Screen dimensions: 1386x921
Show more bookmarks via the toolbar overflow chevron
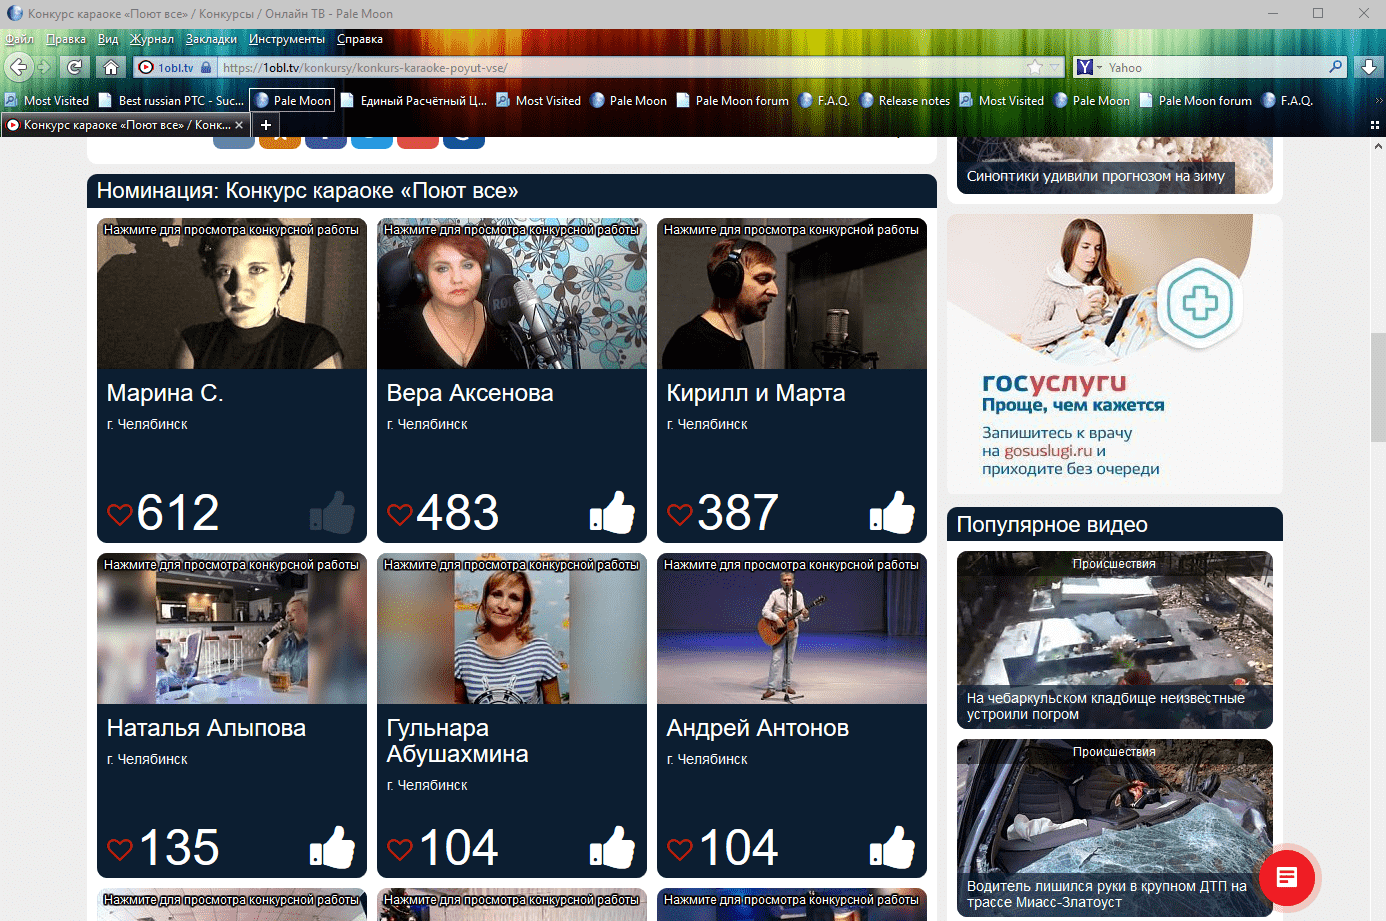pyautogui.click(x=1379, y=100)
